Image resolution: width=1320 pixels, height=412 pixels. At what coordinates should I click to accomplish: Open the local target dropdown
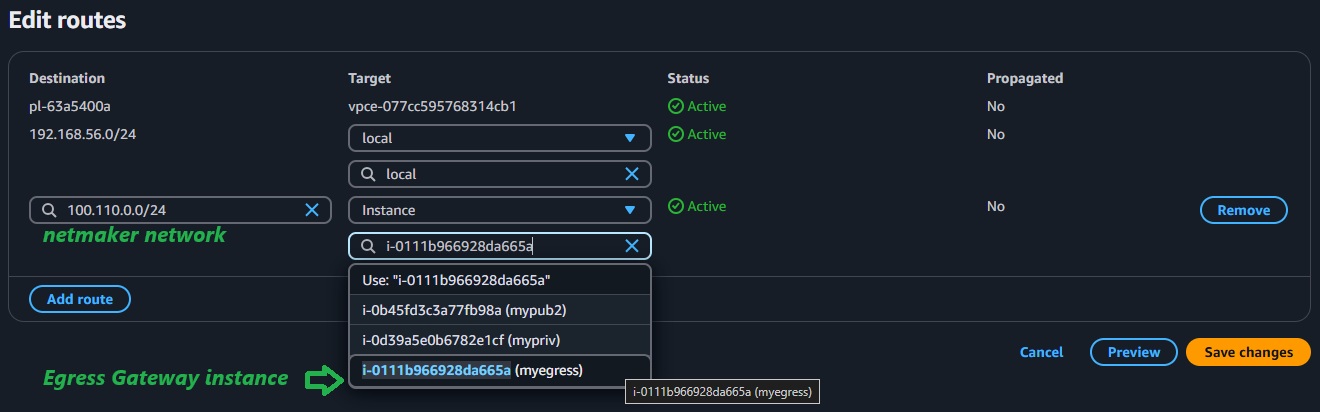tap(499, 138)
